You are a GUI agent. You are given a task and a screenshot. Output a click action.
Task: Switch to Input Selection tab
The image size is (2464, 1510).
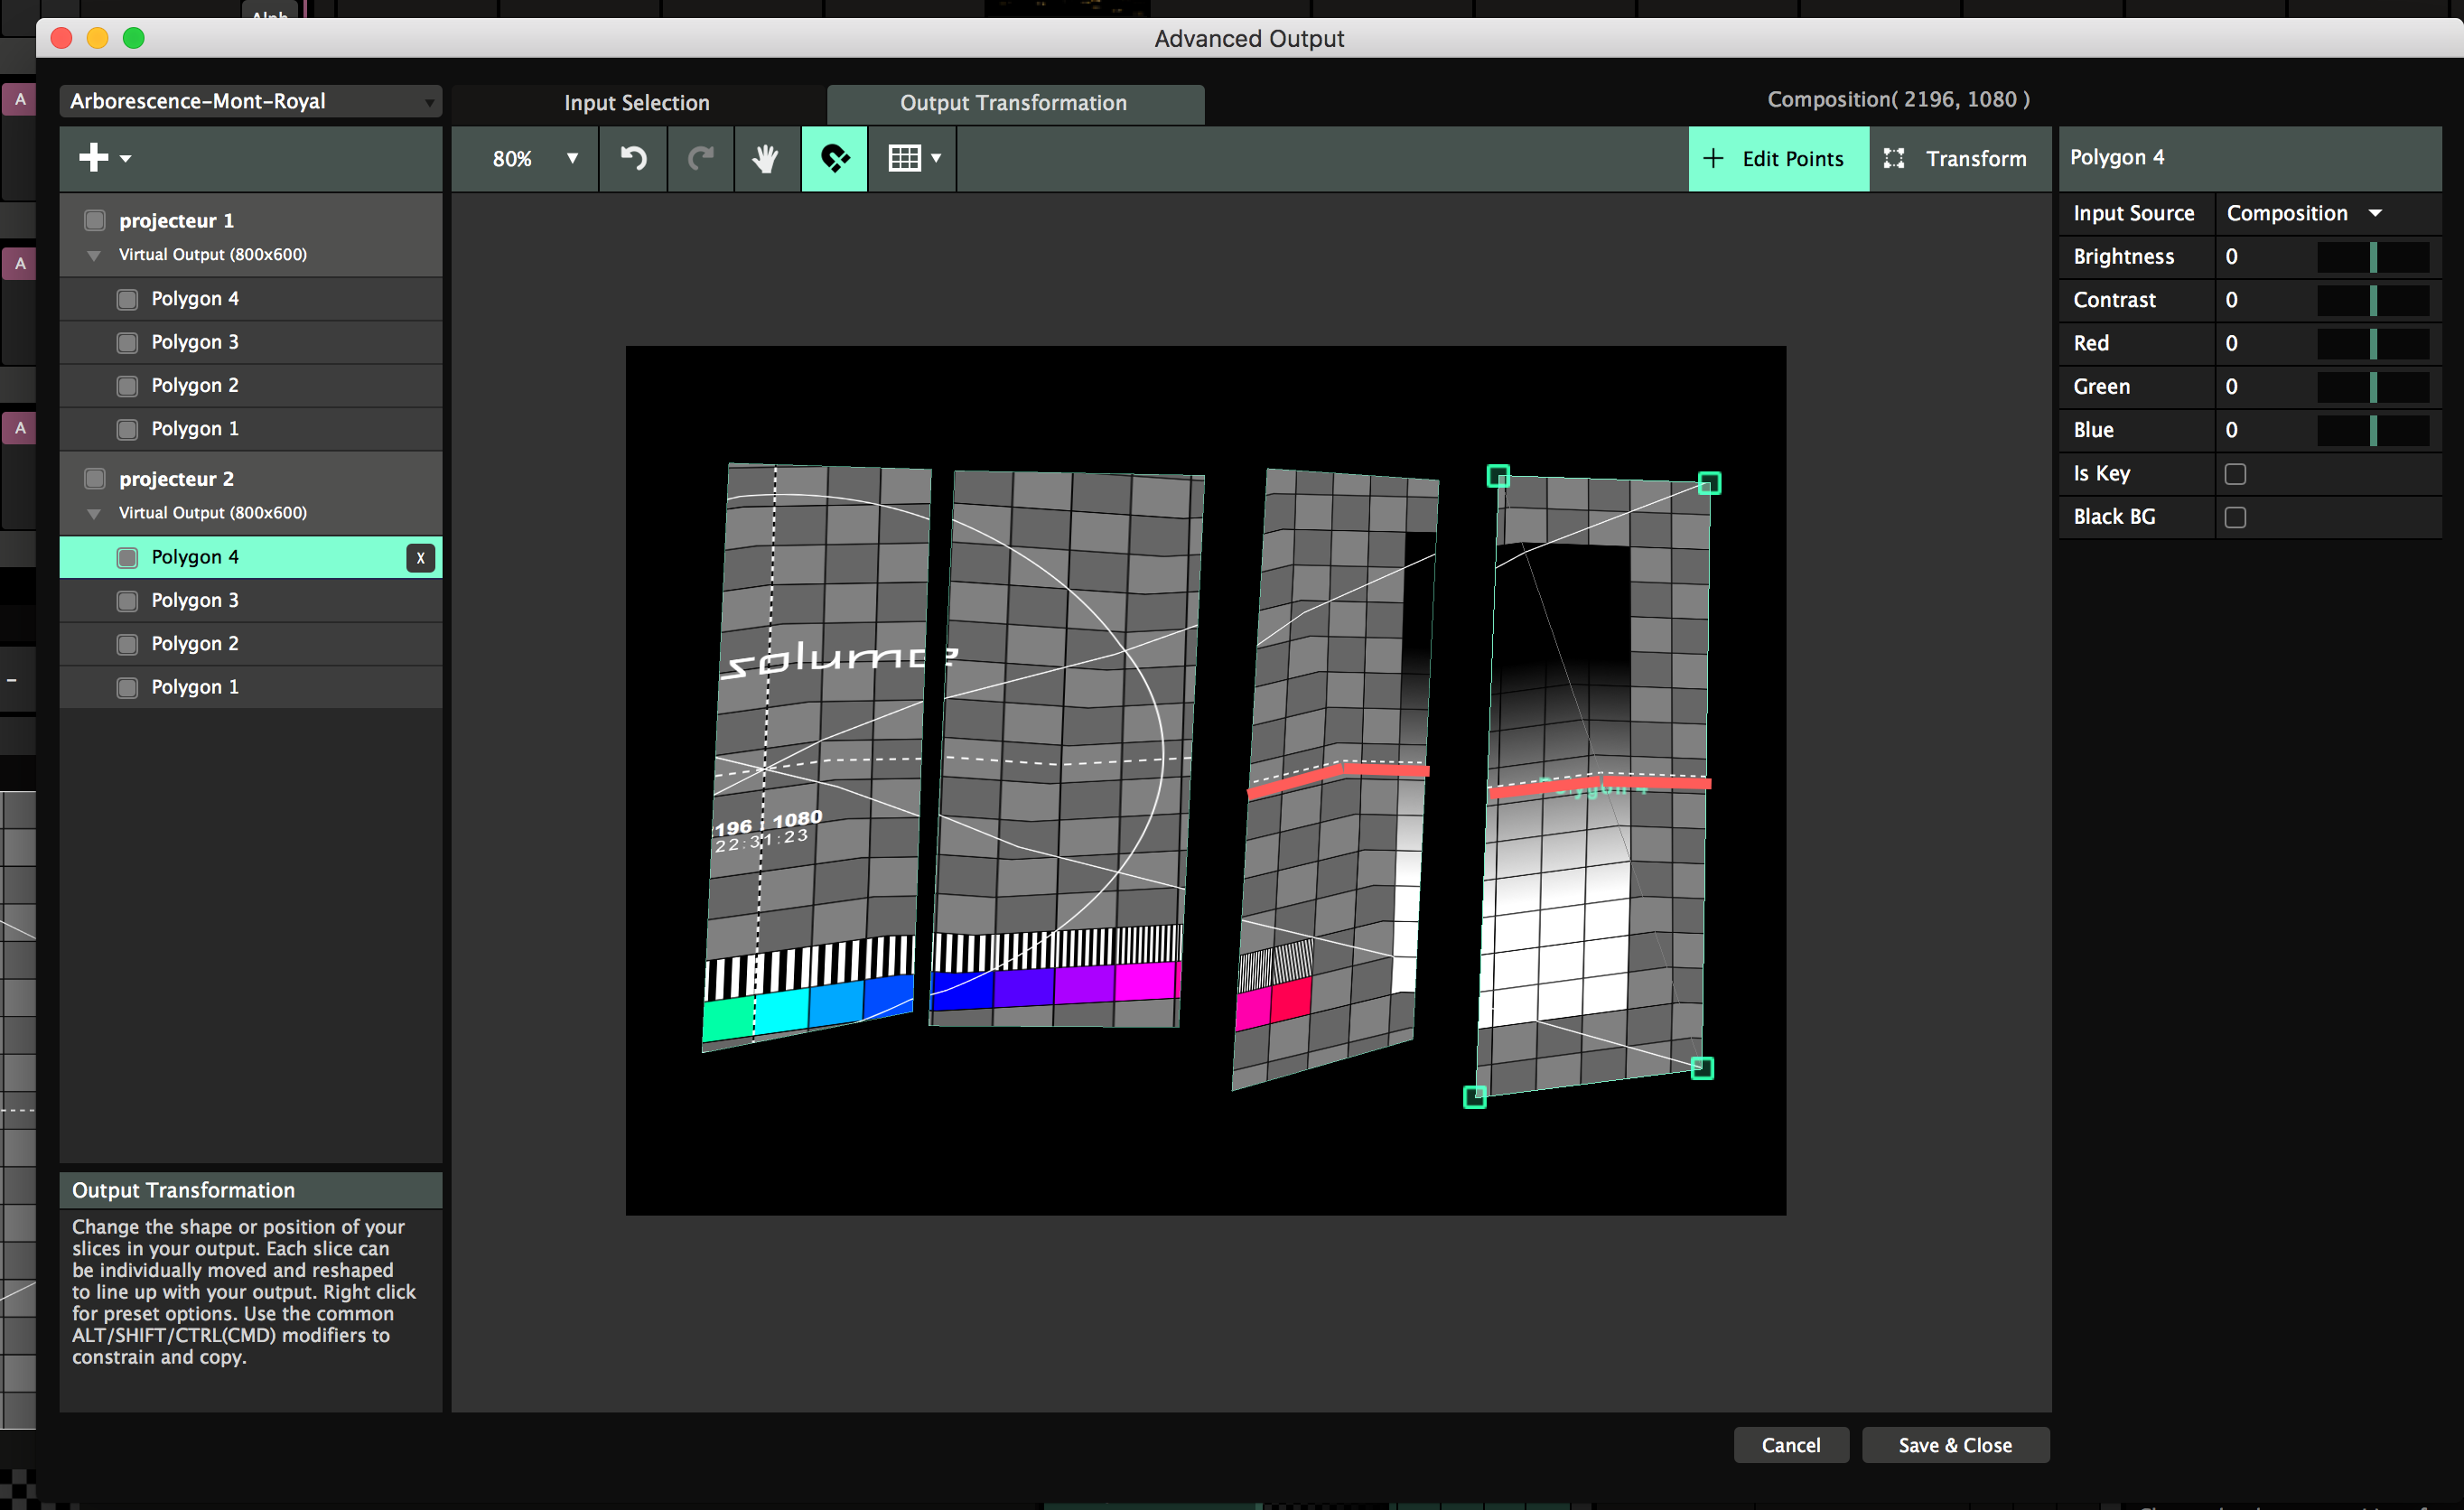click(636, 103)
